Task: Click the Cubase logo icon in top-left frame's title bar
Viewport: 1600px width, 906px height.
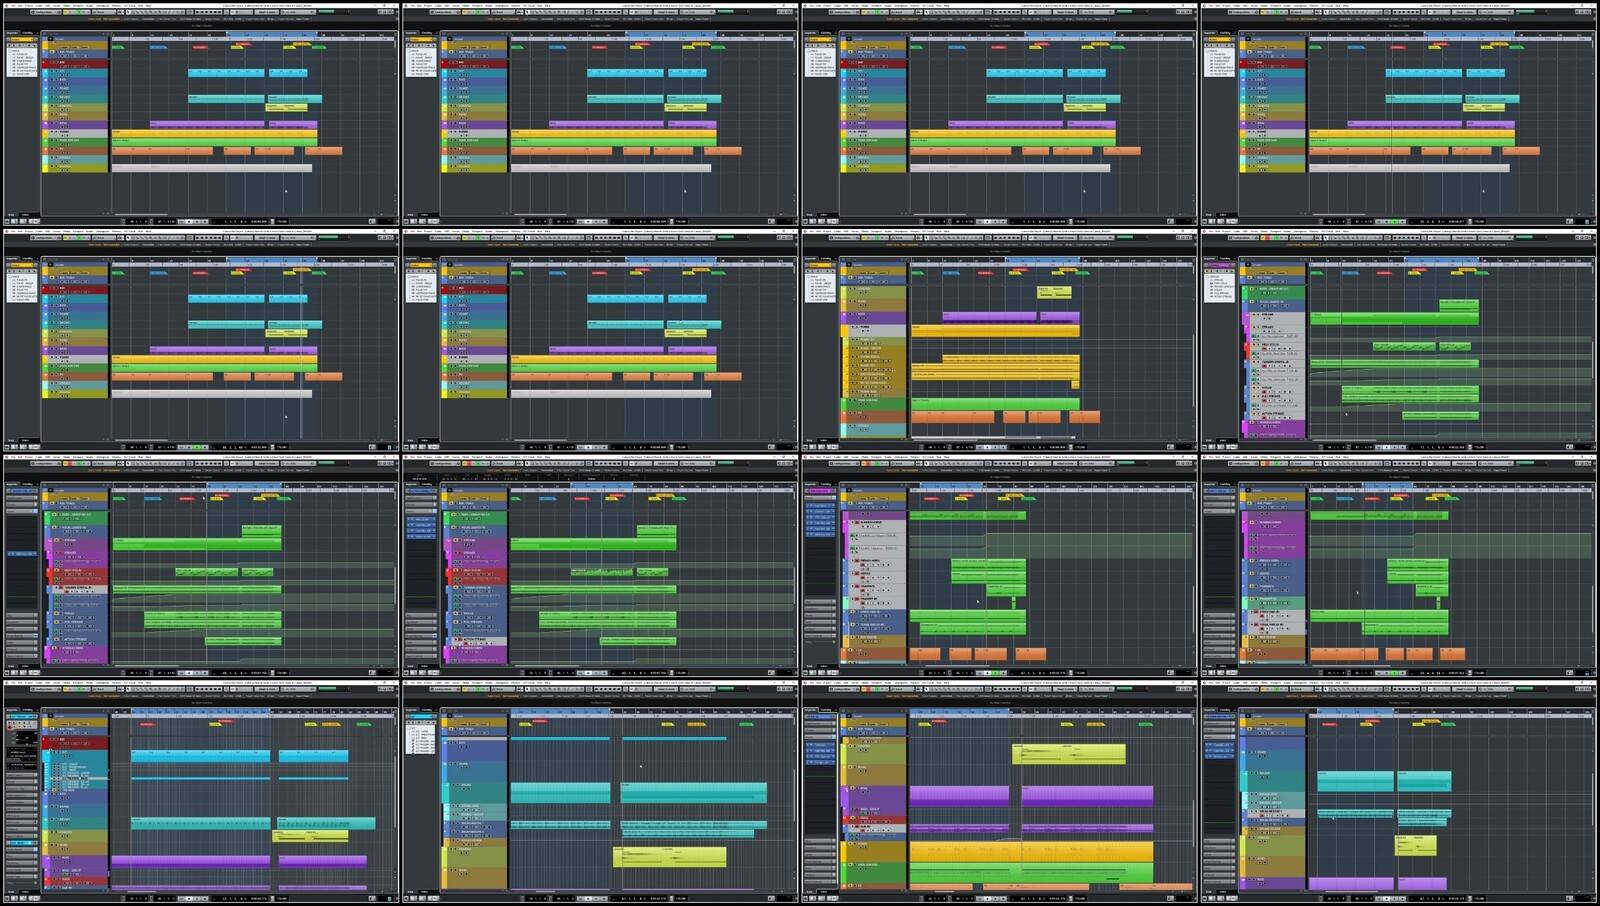Action: point(7,5)
